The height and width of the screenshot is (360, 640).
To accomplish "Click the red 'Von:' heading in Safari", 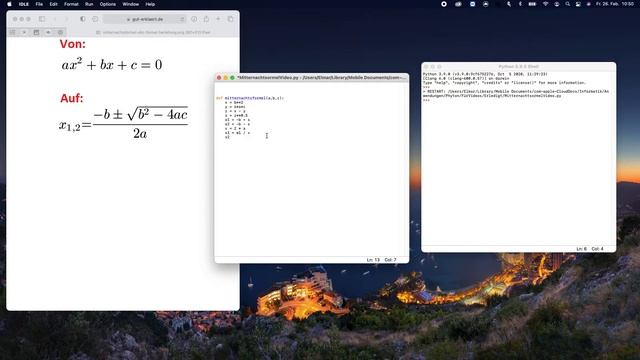I will point(73,44).
